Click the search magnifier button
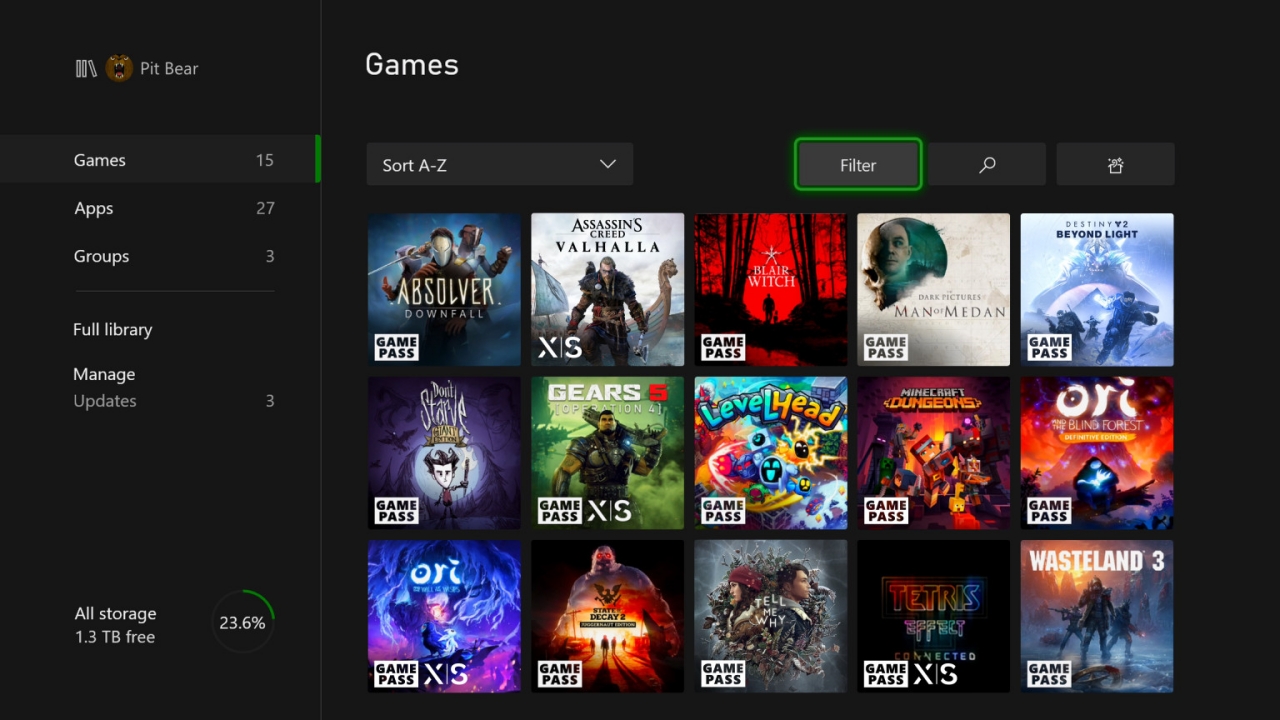The height and width of the screenshot is (720, 1280). [987, 165]
